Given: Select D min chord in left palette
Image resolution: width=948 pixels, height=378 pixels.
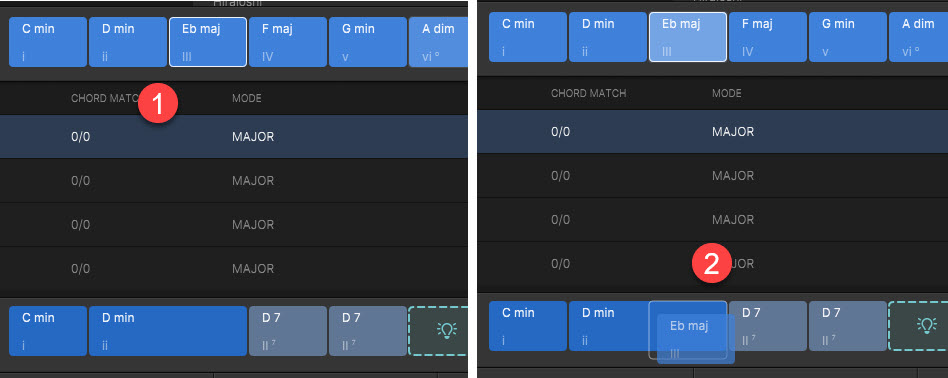Looking at the screenshot, I should click(x=128, y=42).
